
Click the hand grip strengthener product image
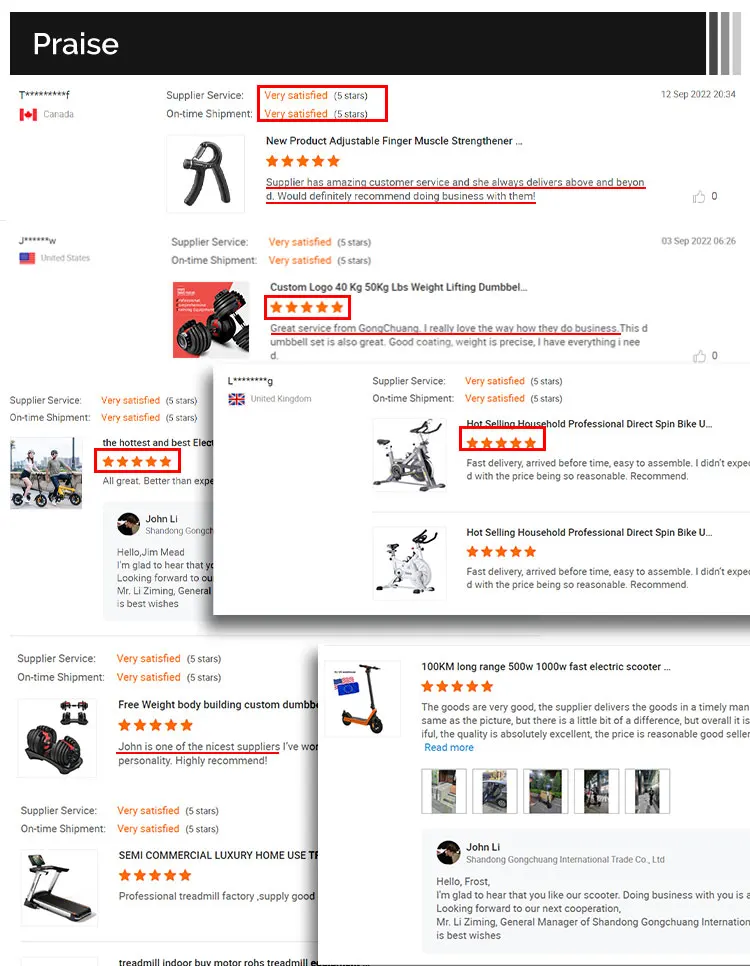[206, 174]
